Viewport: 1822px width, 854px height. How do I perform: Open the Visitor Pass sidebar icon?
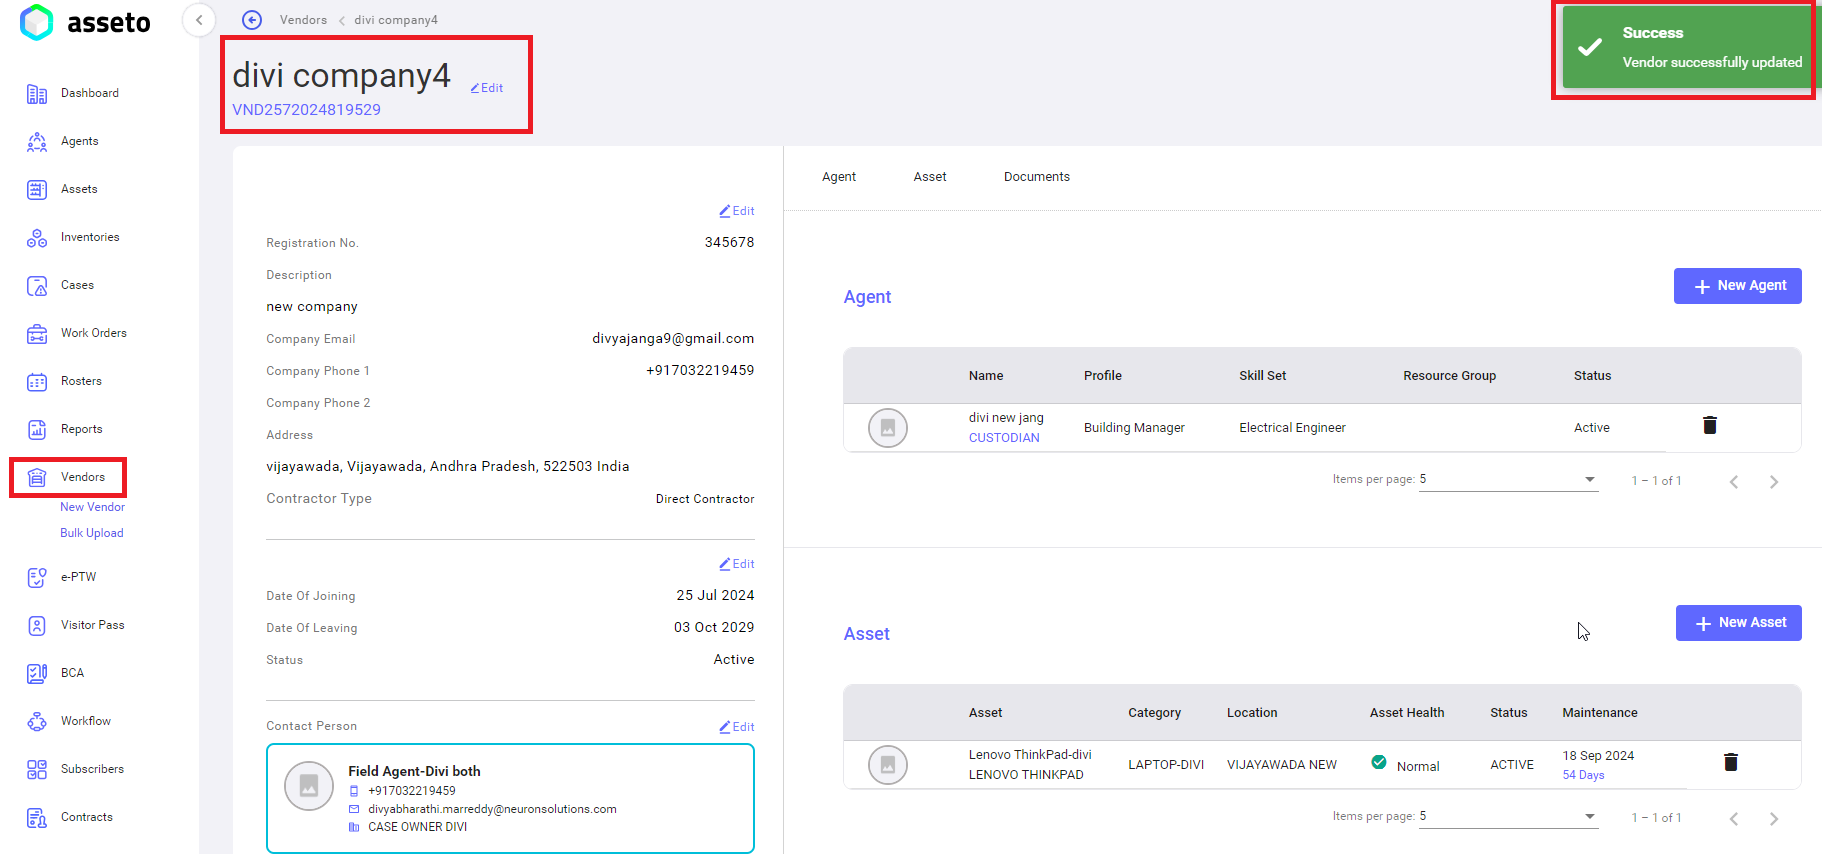tap(37, 626)
